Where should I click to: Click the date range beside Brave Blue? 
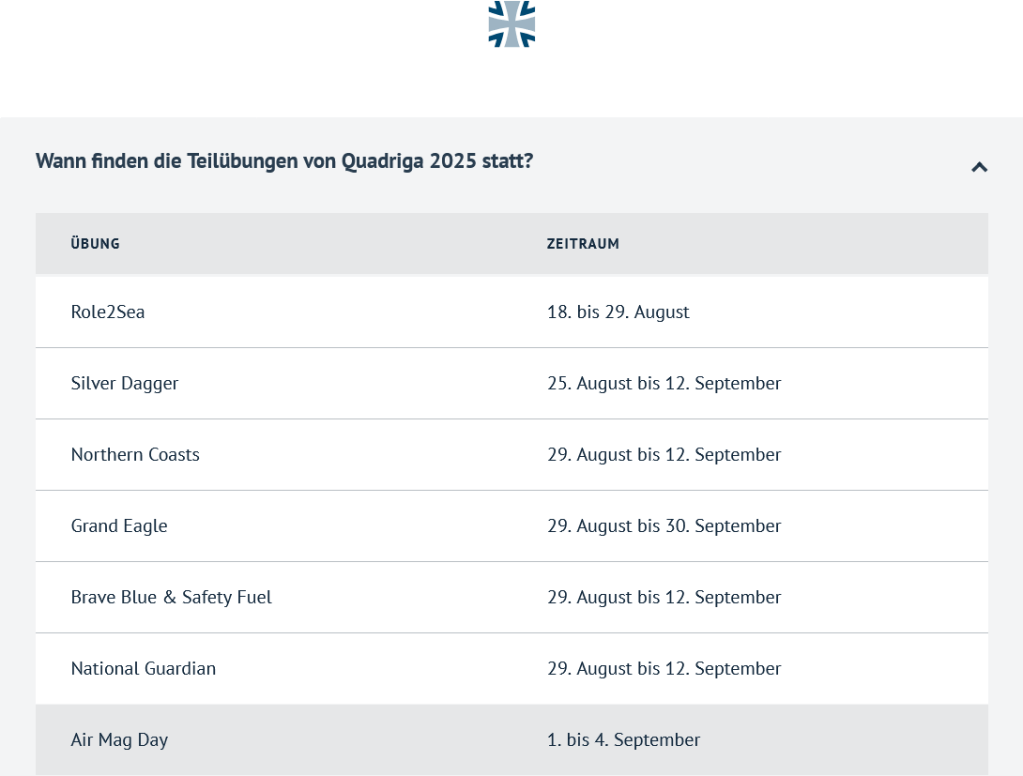664,597
